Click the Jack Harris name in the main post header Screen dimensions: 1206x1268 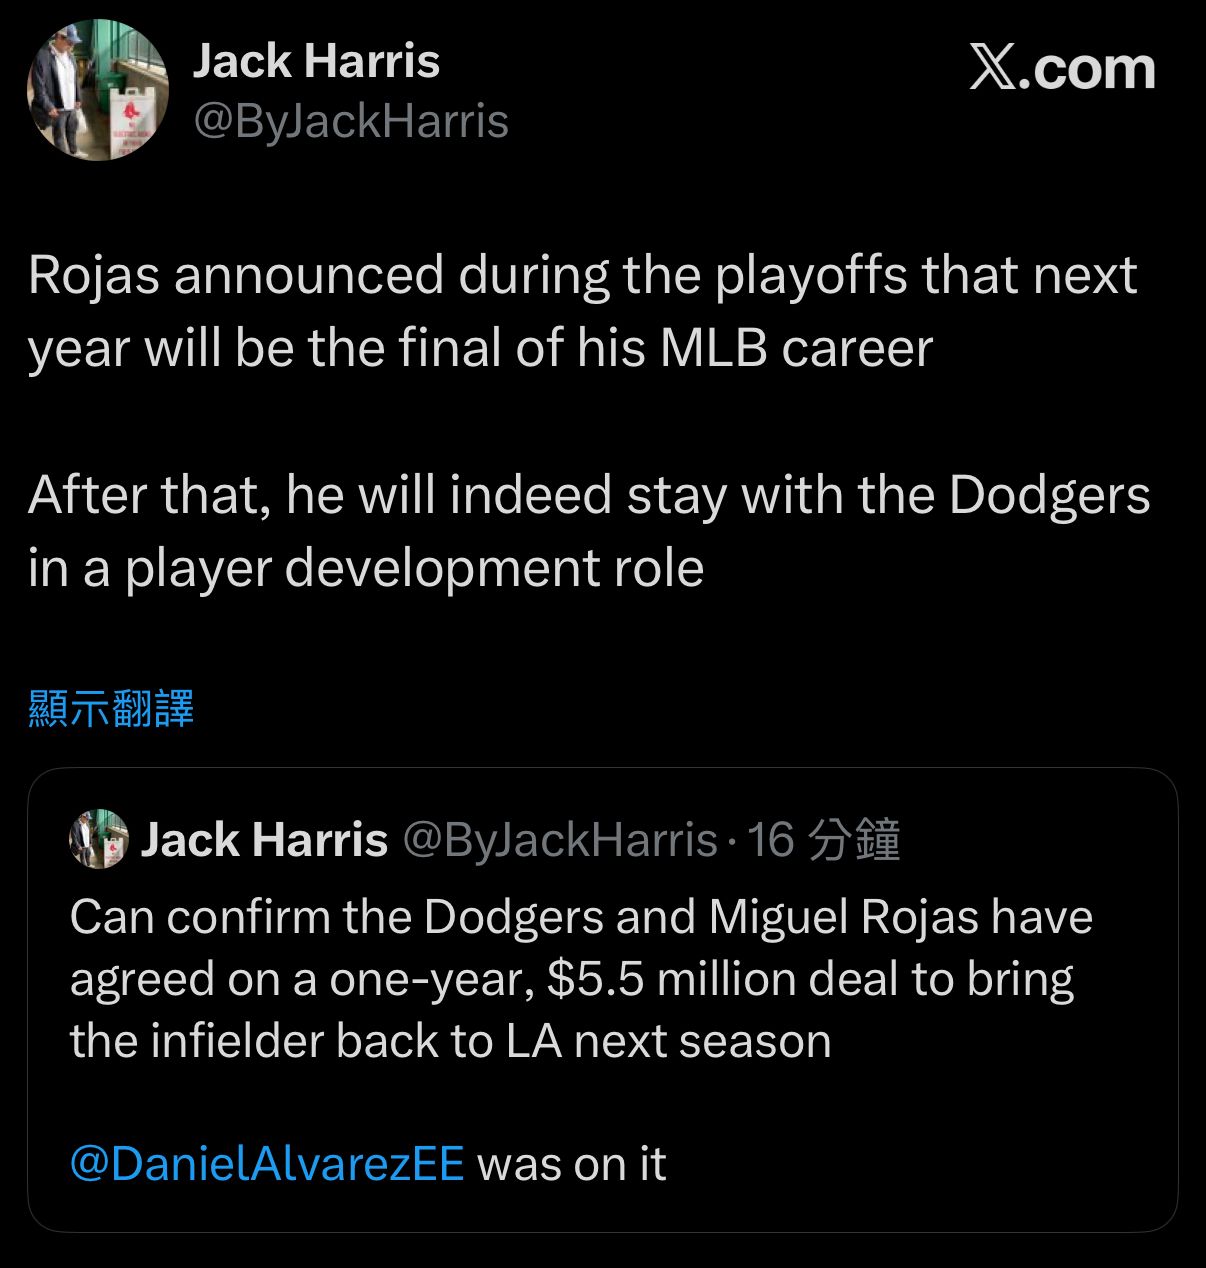[x=316, y=62]
